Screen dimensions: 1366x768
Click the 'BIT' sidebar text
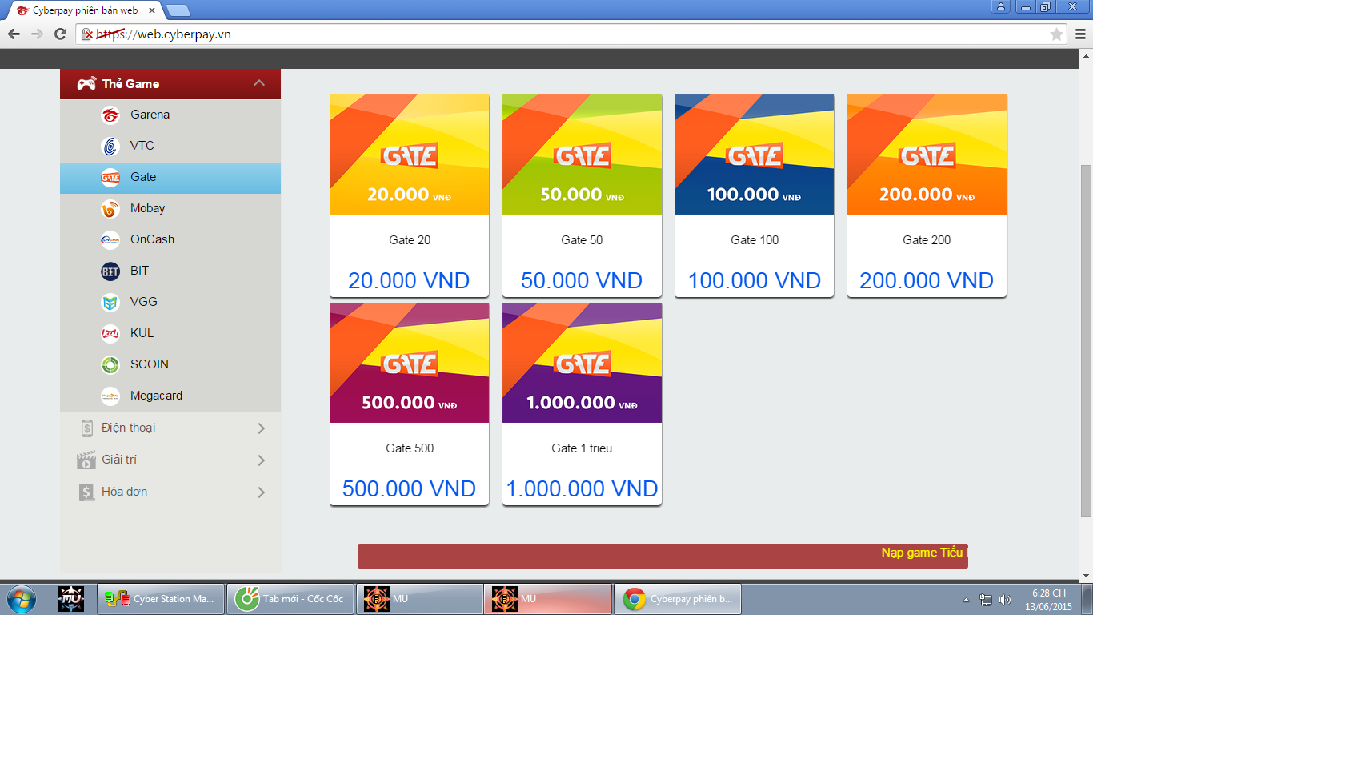pyautogui.click(x=140, y=271)
